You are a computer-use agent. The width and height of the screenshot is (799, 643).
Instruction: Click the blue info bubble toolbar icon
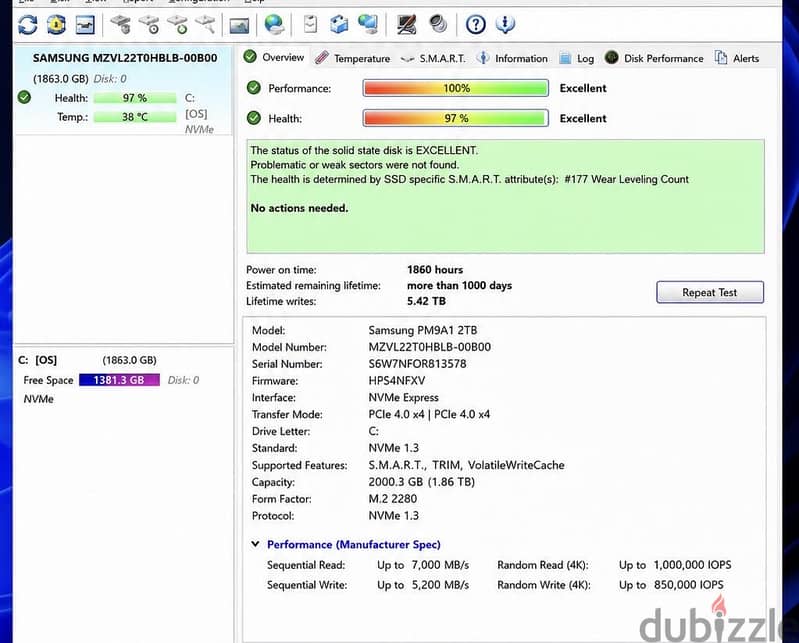pos(505,24)
